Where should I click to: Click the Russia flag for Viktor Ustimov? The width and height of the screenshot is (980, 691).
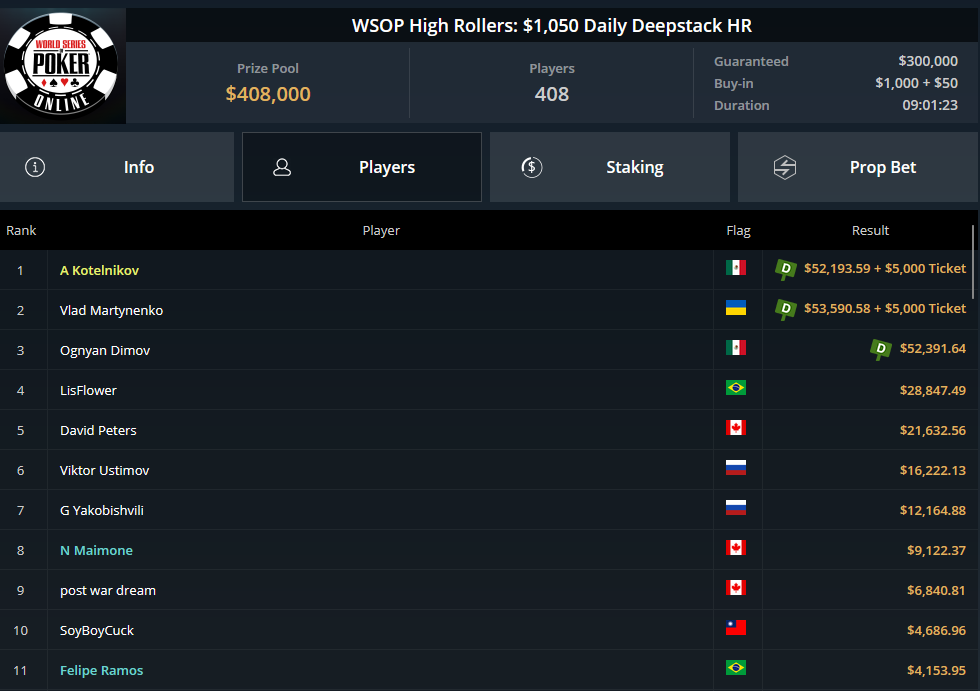click(736, 468)
